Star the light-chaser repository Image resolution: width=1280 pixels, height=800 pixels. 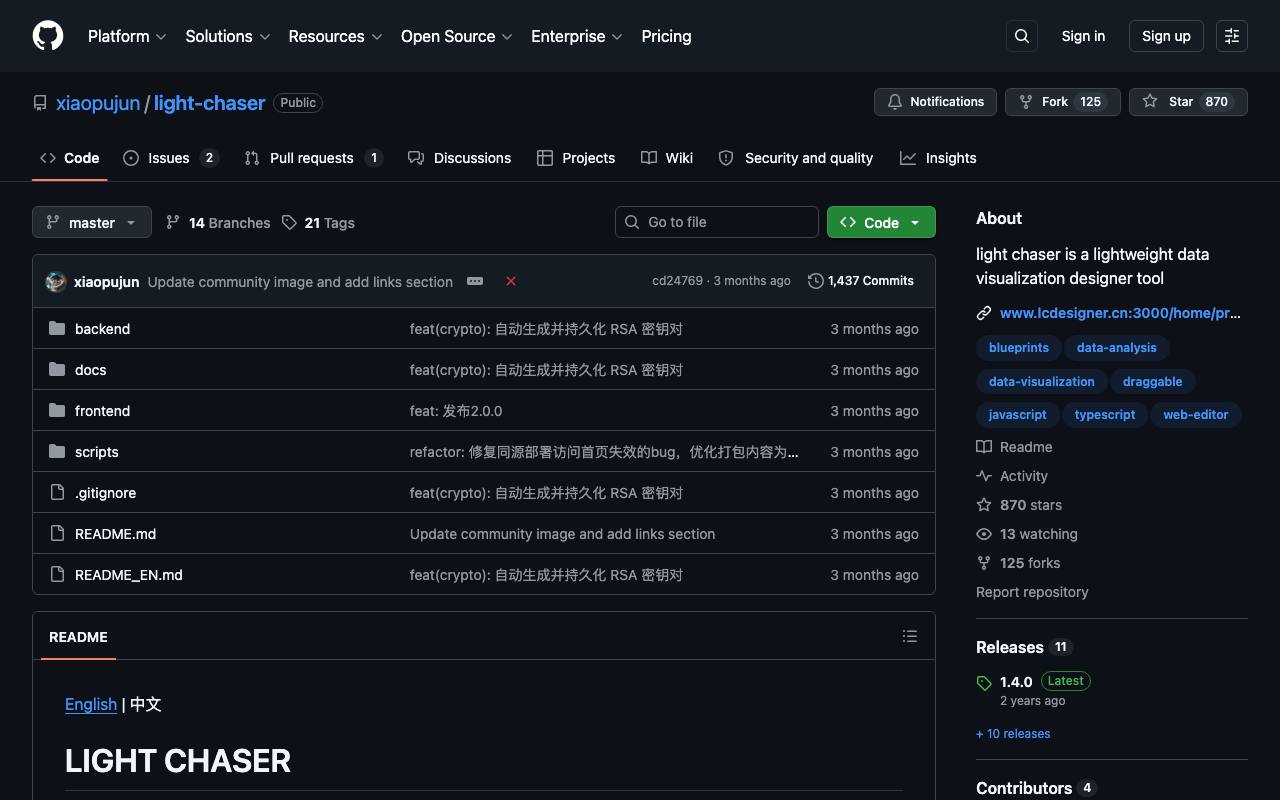point(1188,102)
